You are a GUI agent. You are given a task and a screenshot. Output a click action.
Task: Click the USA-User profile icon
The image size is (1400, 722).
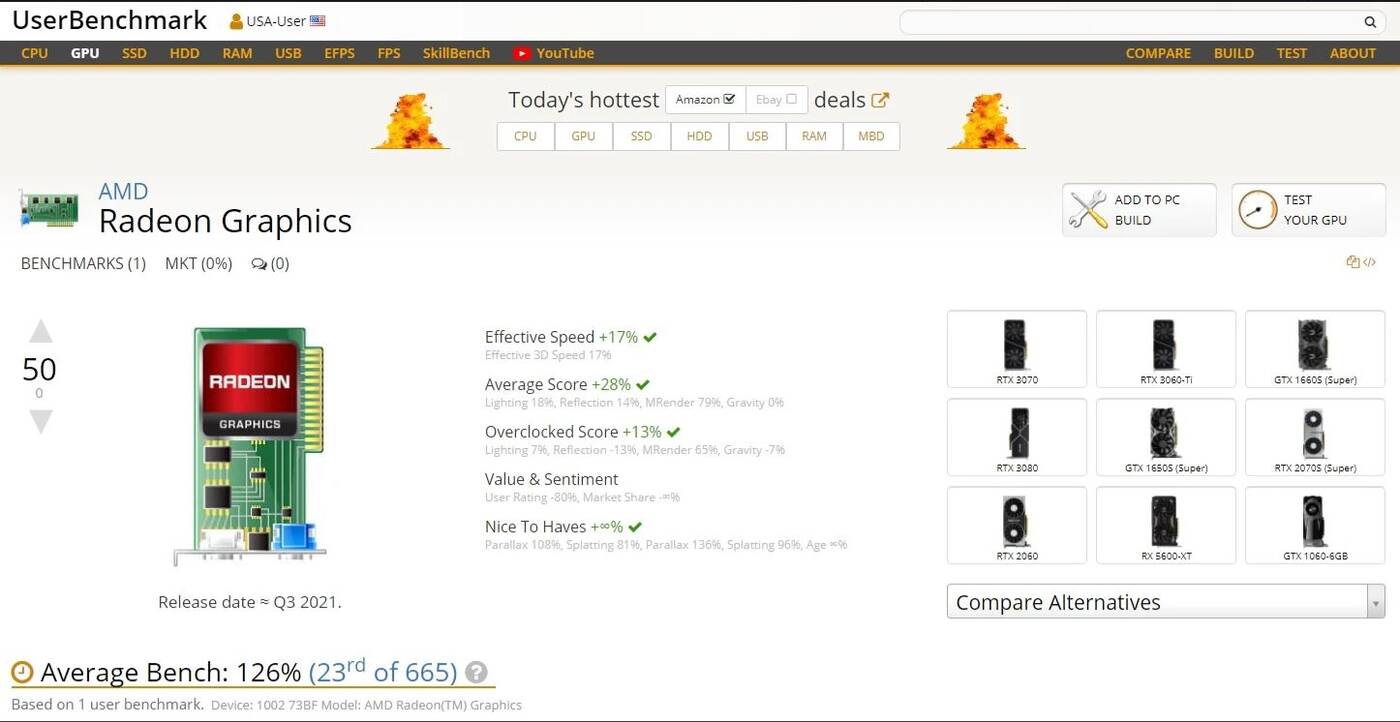coord(236,21)
